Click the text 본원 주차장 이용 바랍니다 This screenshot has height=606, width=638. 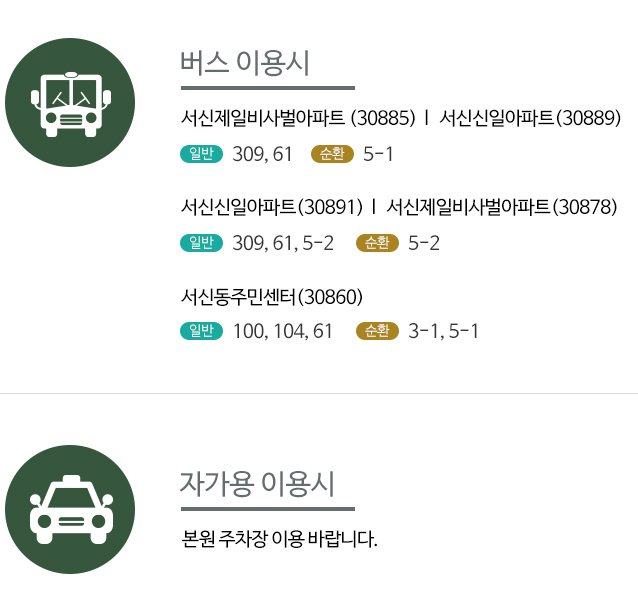click(279, 539)
